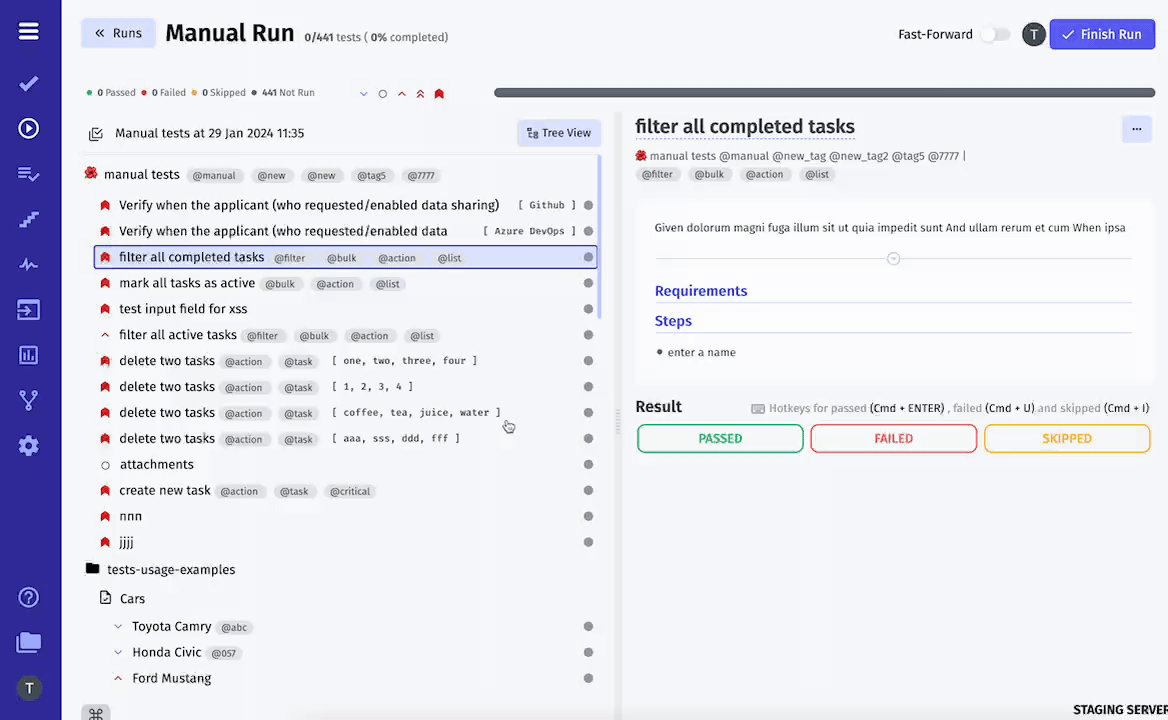Filter by normal priority circle icon
Image resolution: width=1168 pixels, height=720 pixels.
click(383, 94)
